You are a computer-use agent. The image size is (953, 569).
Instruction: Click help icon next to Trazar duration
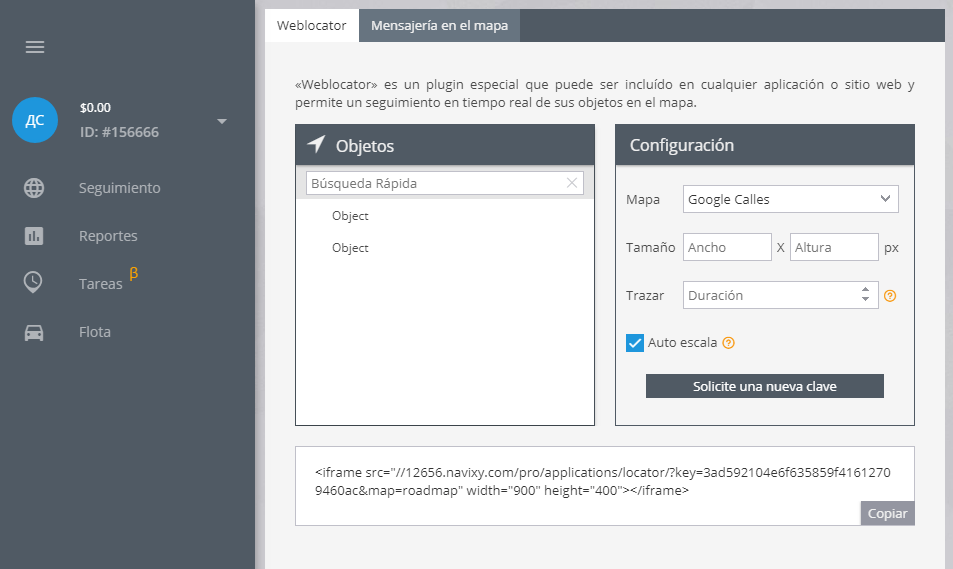pyautogui.click(x=890, y=296)
